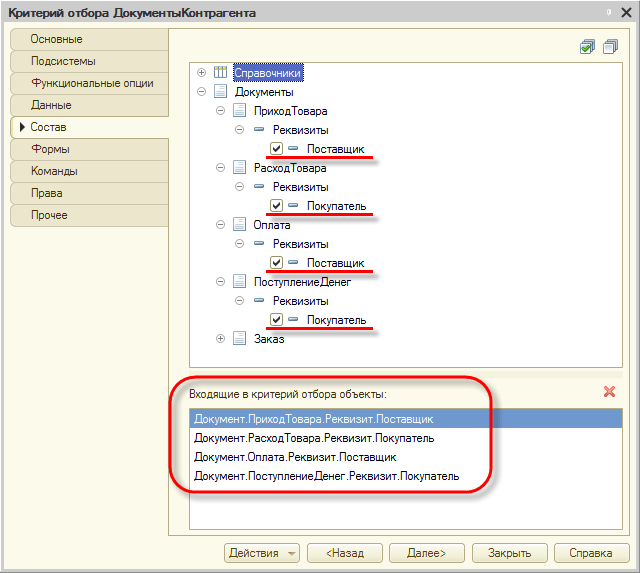The width and height of the screenshot is (640, 573).
Task: Click the Закрыть button
Action: [x=509, y=553]
